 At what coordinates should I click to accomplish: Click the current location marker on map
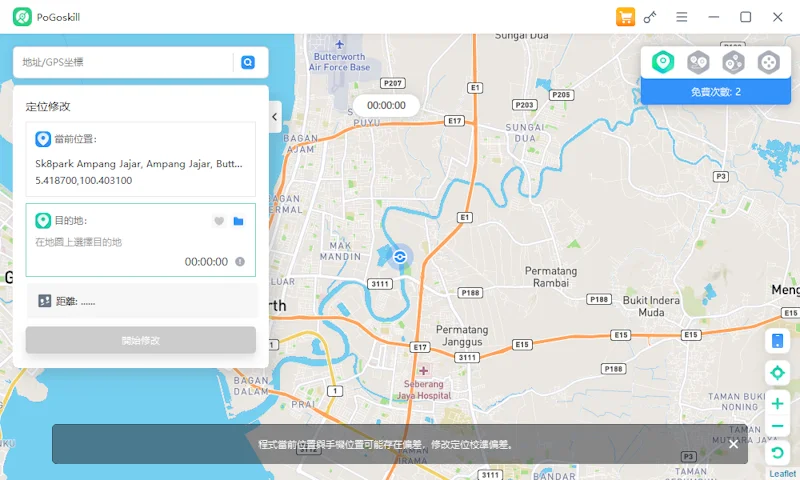click(400, 257)
